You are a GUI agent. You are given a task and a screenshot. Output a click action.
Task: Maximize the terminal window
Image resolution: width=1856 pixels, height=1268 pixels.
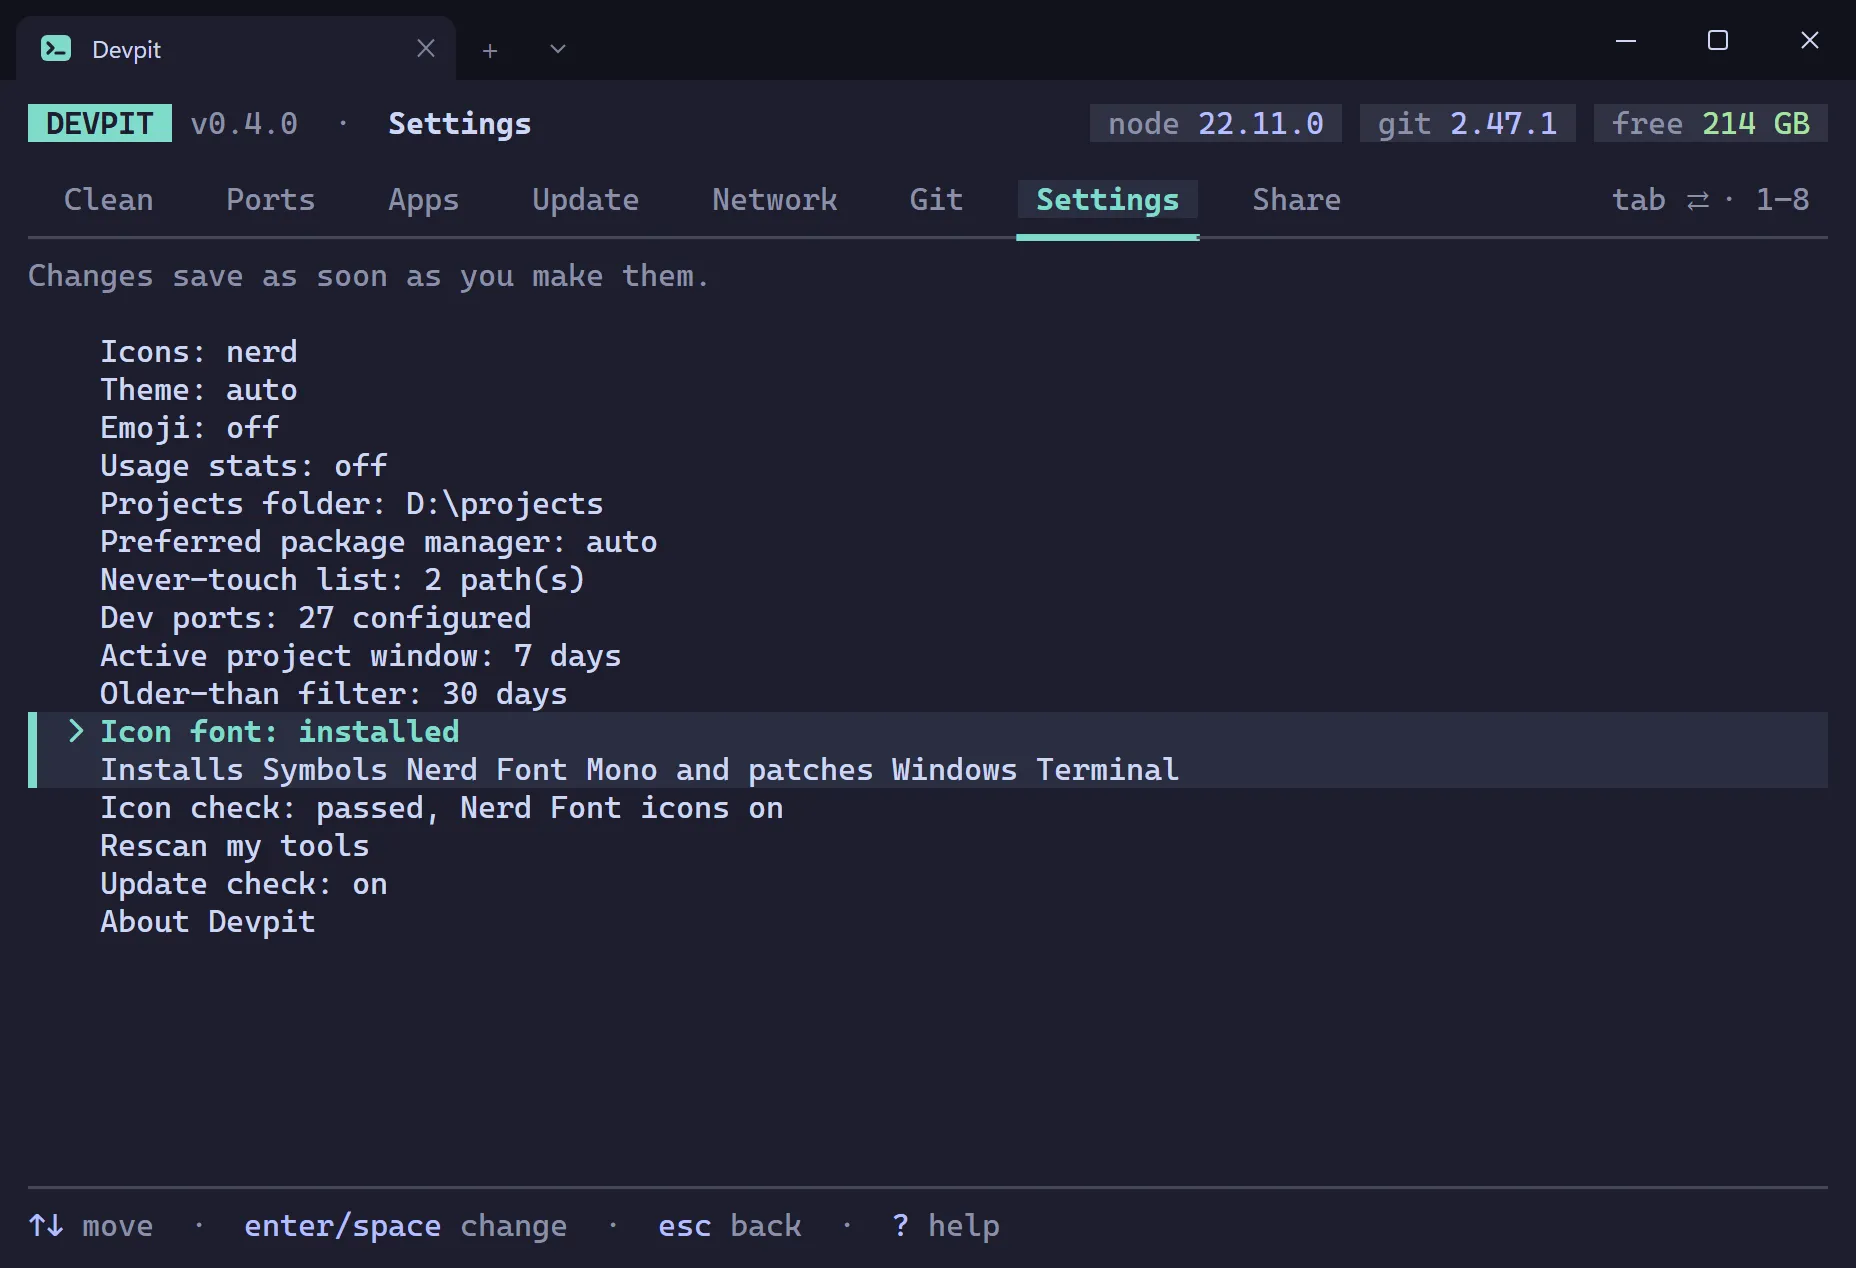click(x=1718, y=40)
